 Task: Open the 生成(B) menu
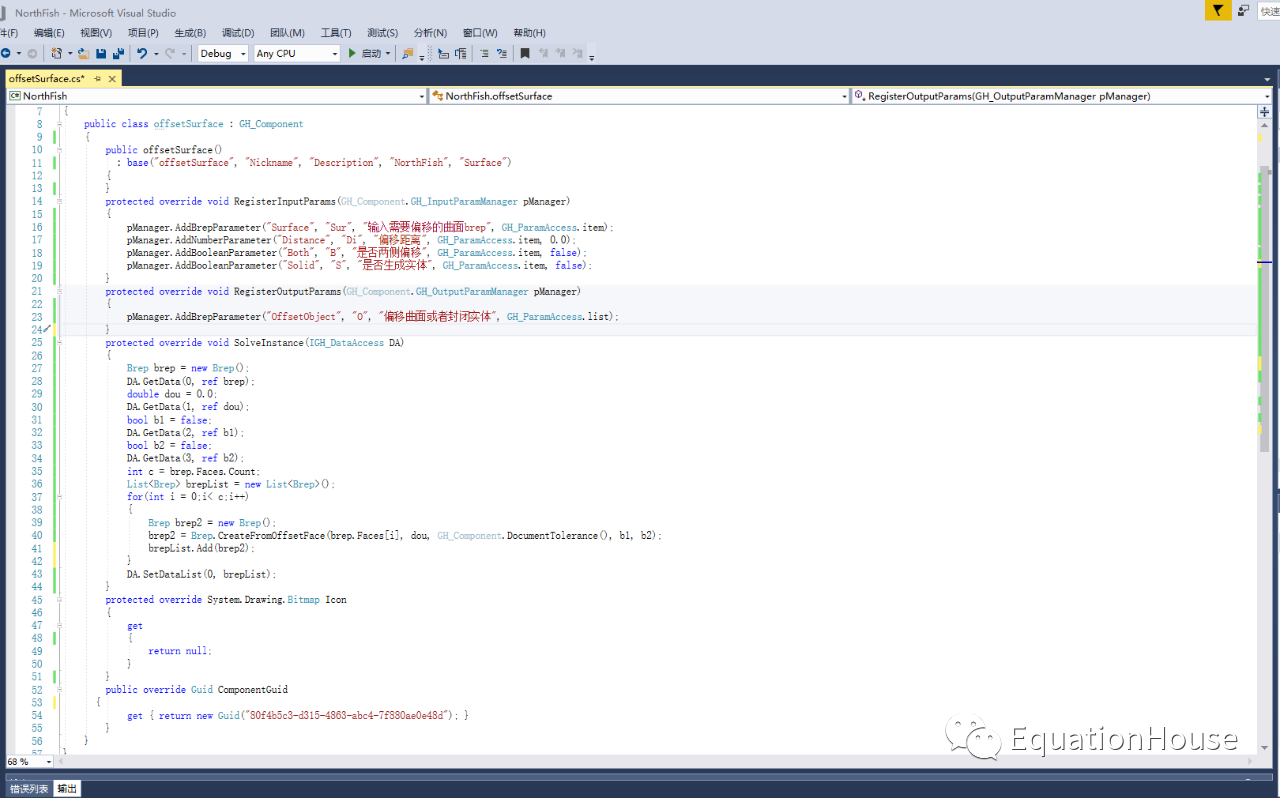pyautogui.click(x=190, y=33)
